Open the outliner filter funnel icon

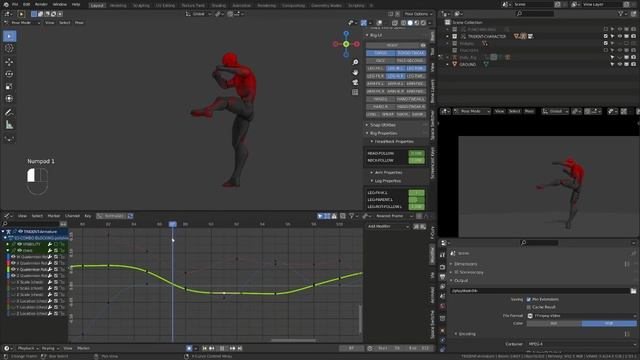tap(621, 14)
